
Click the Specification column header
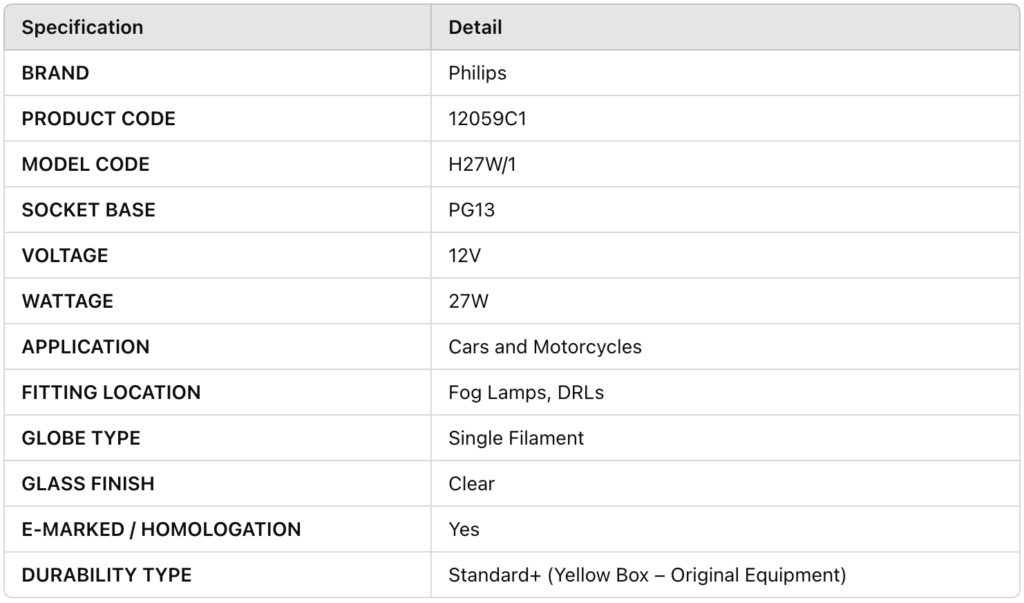pos(82,27)
